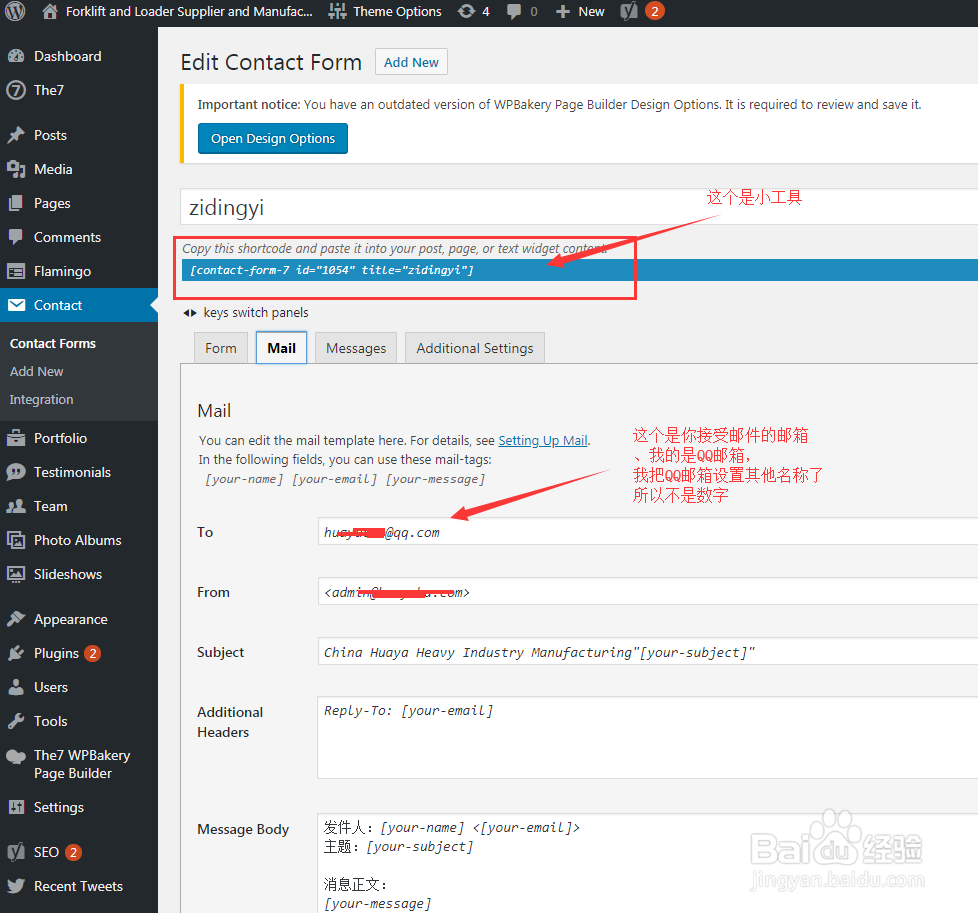Click the Additional Headers text area
The height and width of the screenshot is (913, 978).
pos(647,737)
